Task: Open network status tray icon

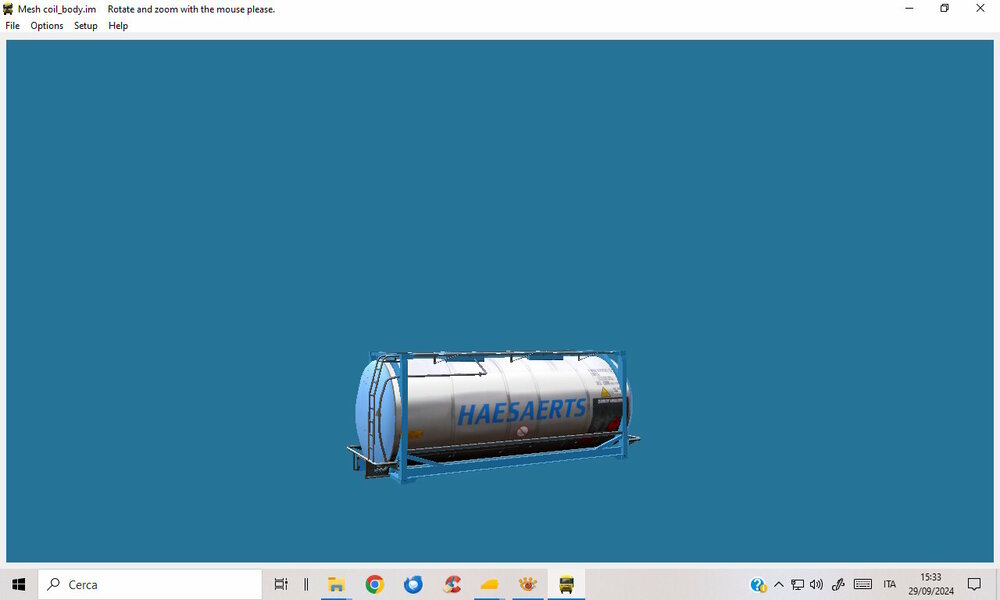Action: click(x=797, y=584)
